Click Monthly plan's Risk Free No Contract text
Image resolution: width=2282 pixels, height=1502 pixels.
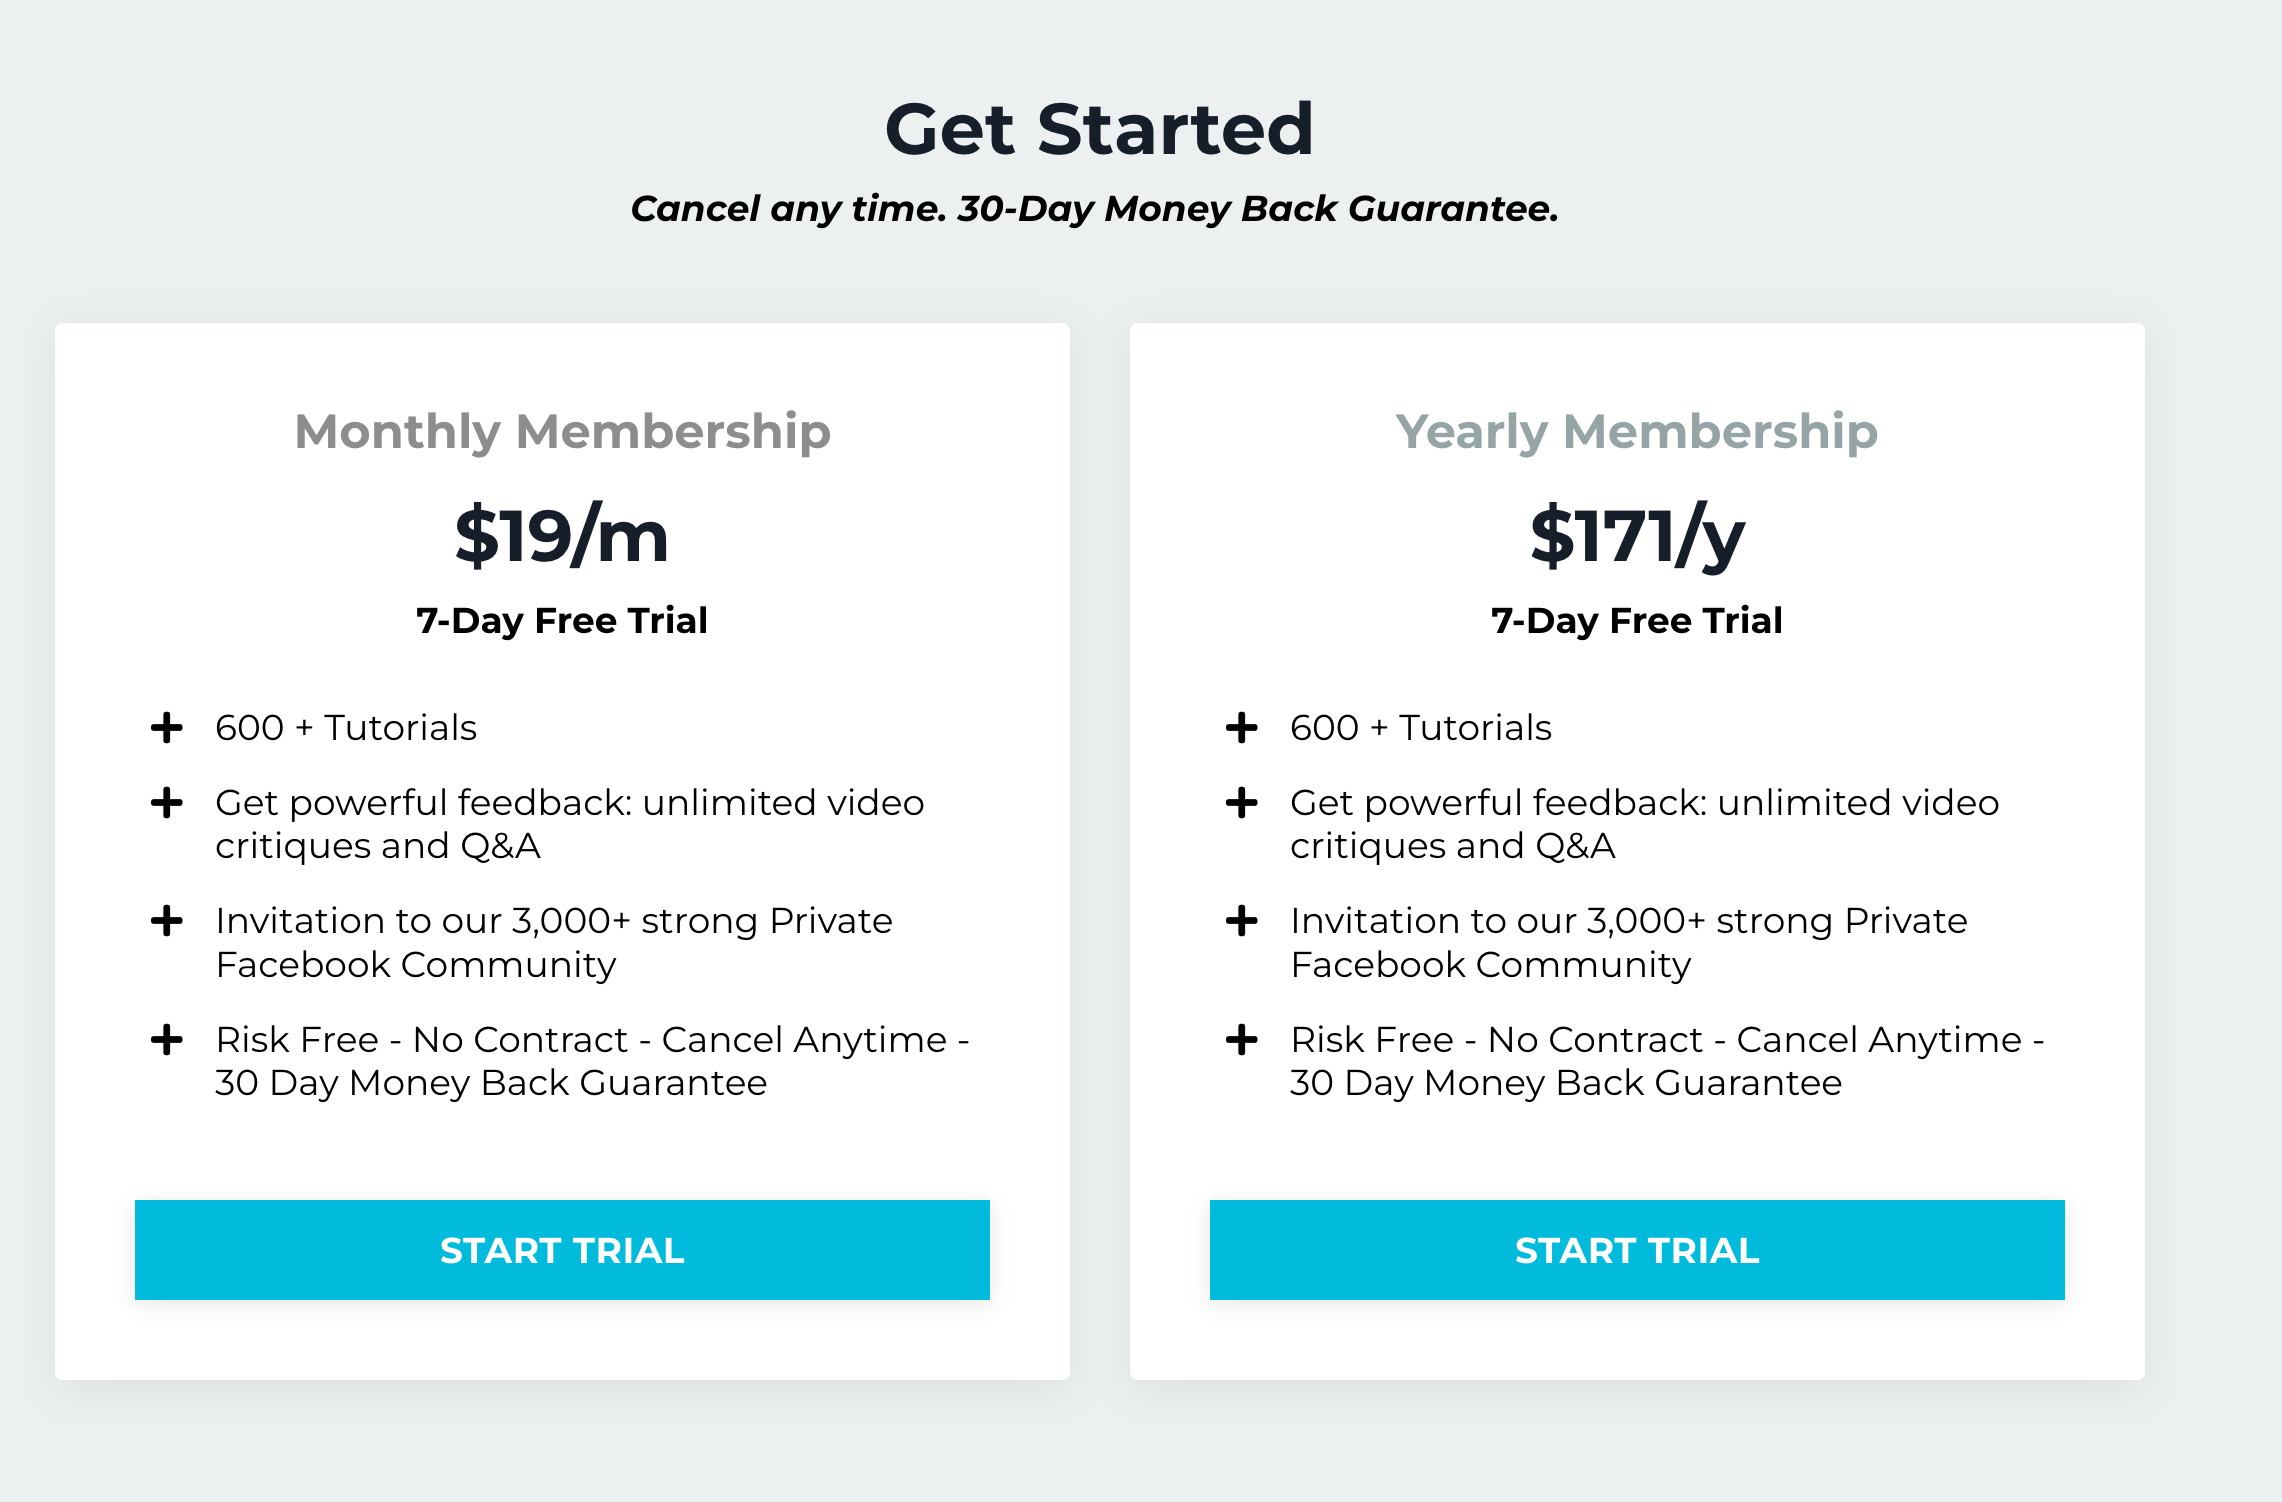point(592,1061)
